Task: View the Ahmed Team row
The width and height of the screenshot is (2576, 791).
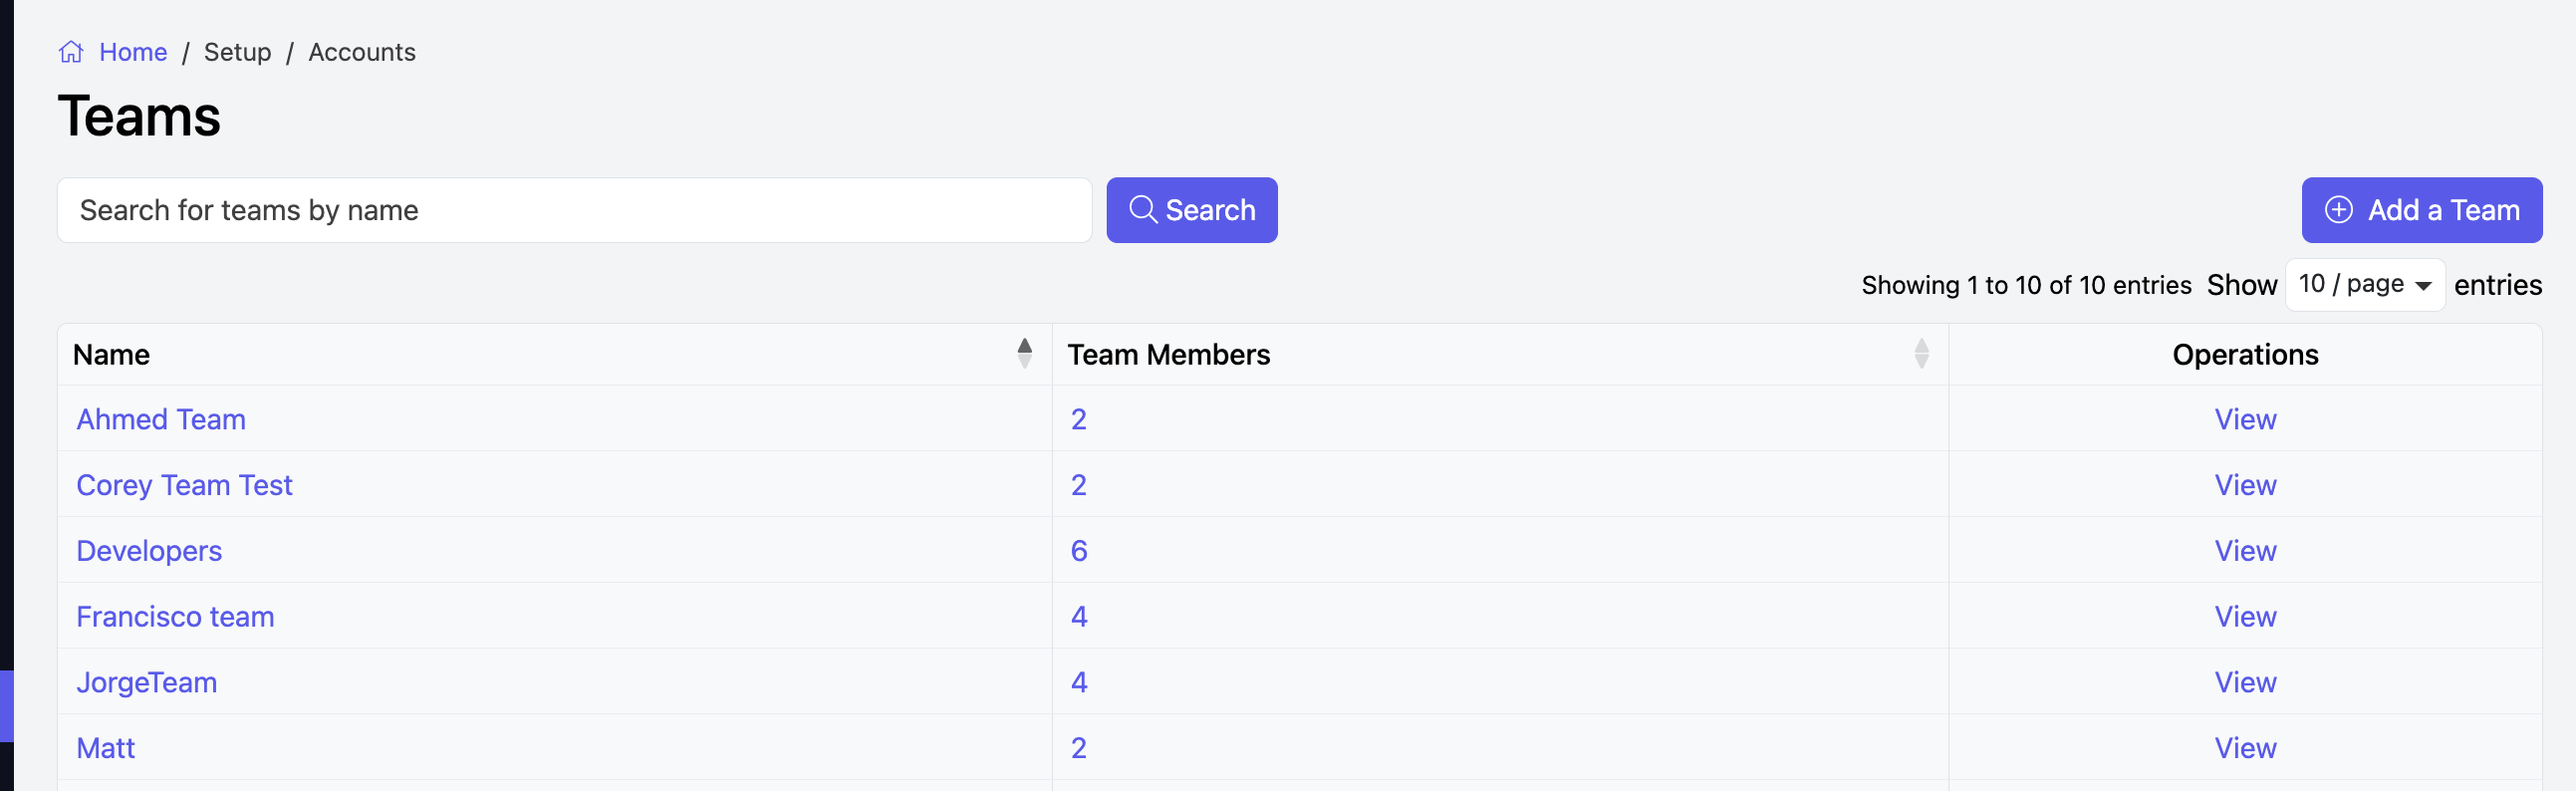Action: tap(2244, 420)
